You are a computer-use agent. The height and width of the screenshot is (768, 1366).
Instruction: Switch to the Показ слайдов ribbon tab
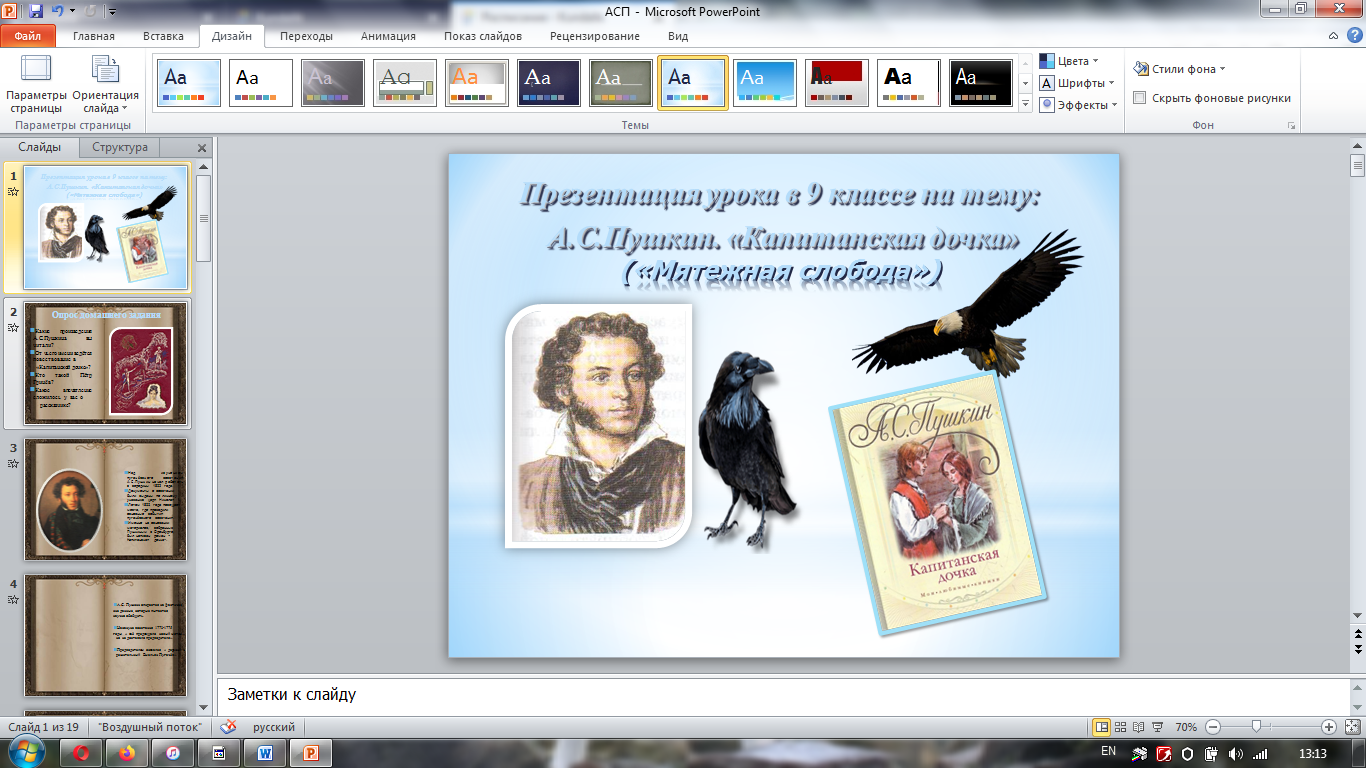483,36
